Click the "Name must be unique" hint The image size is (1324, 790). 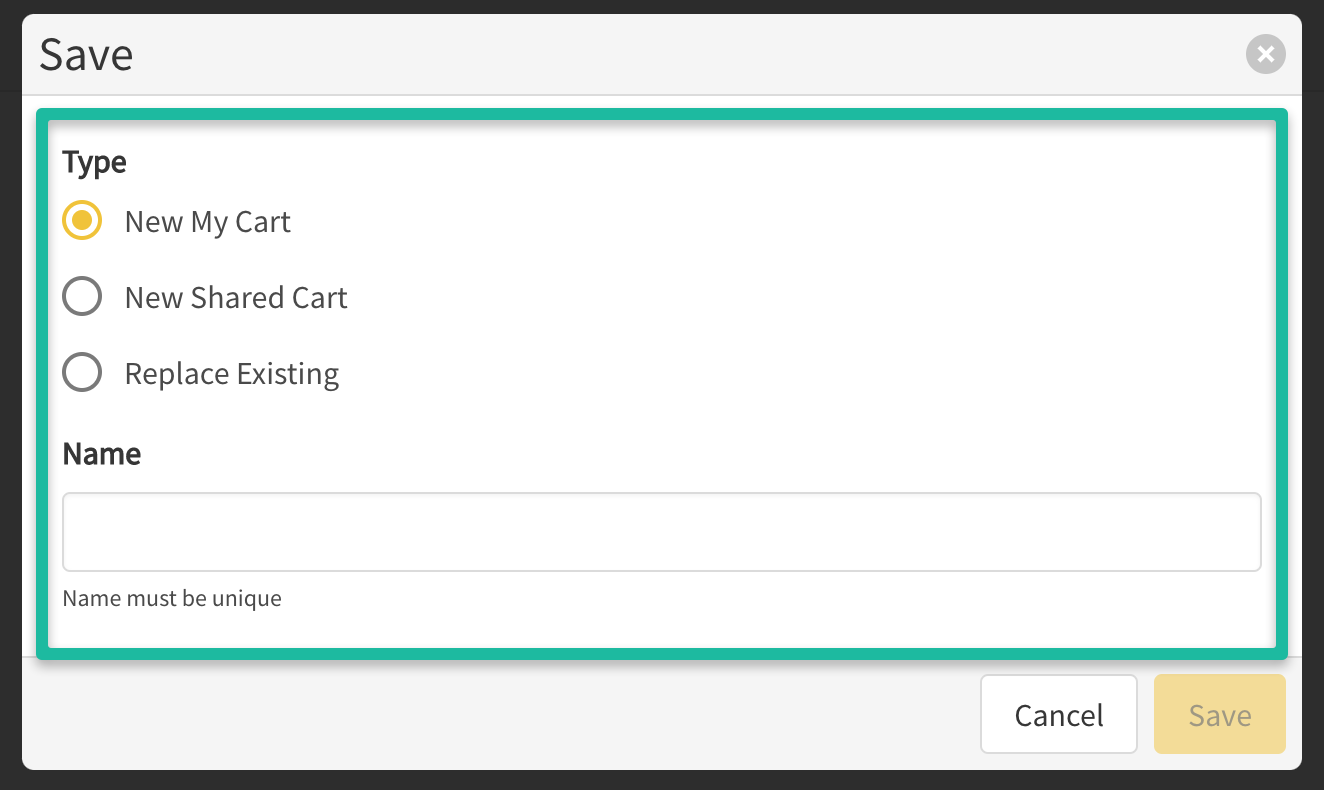coord(172,599)
